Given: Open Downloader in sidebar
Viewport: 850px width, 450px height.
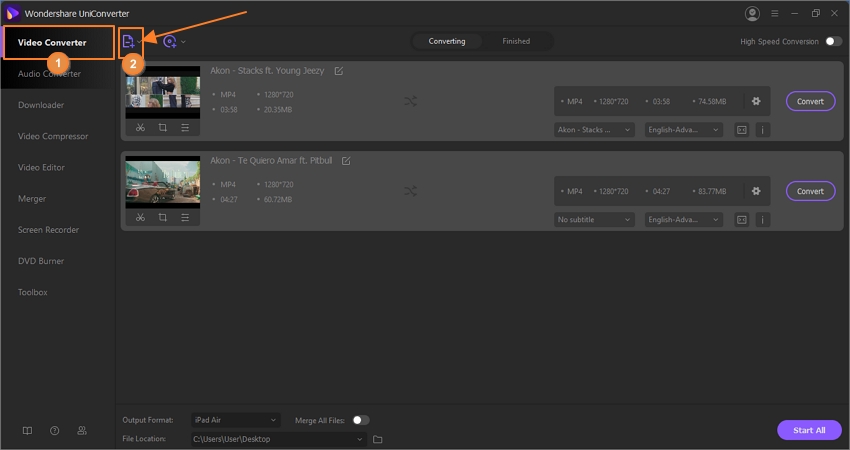Looking at the screenshot, I should pyautogui.click(x=41, y=105).
